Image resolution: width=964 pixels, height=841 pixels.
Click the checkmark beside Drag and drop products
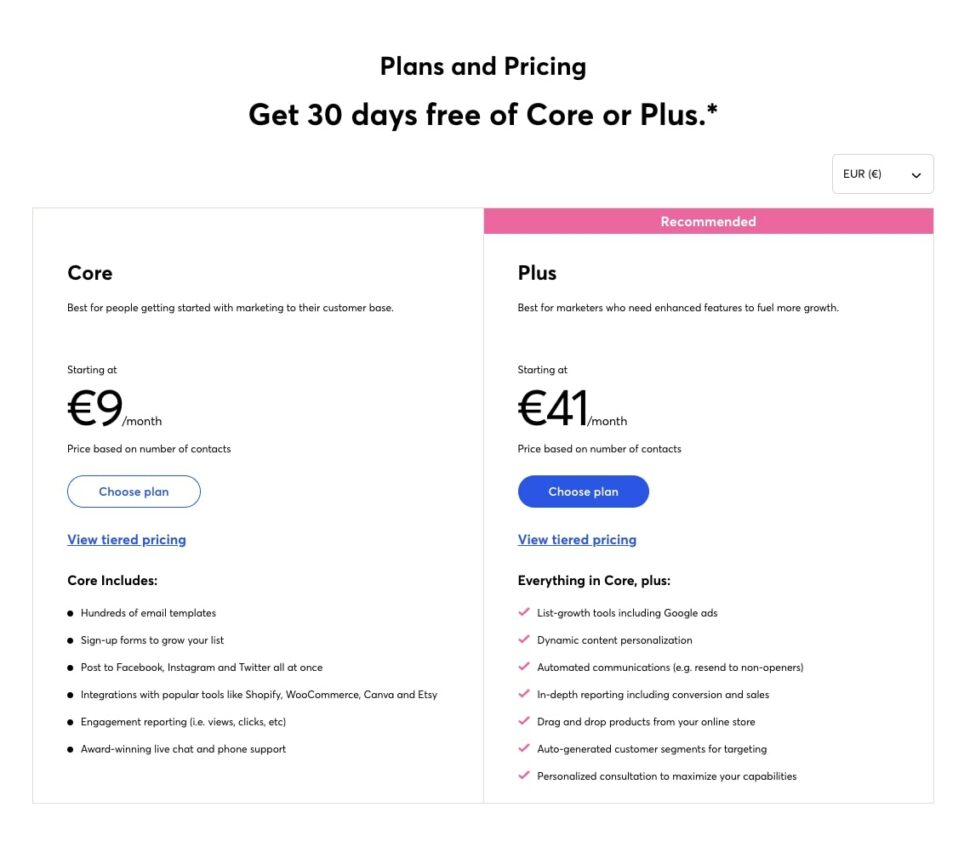tap(524, 721)
